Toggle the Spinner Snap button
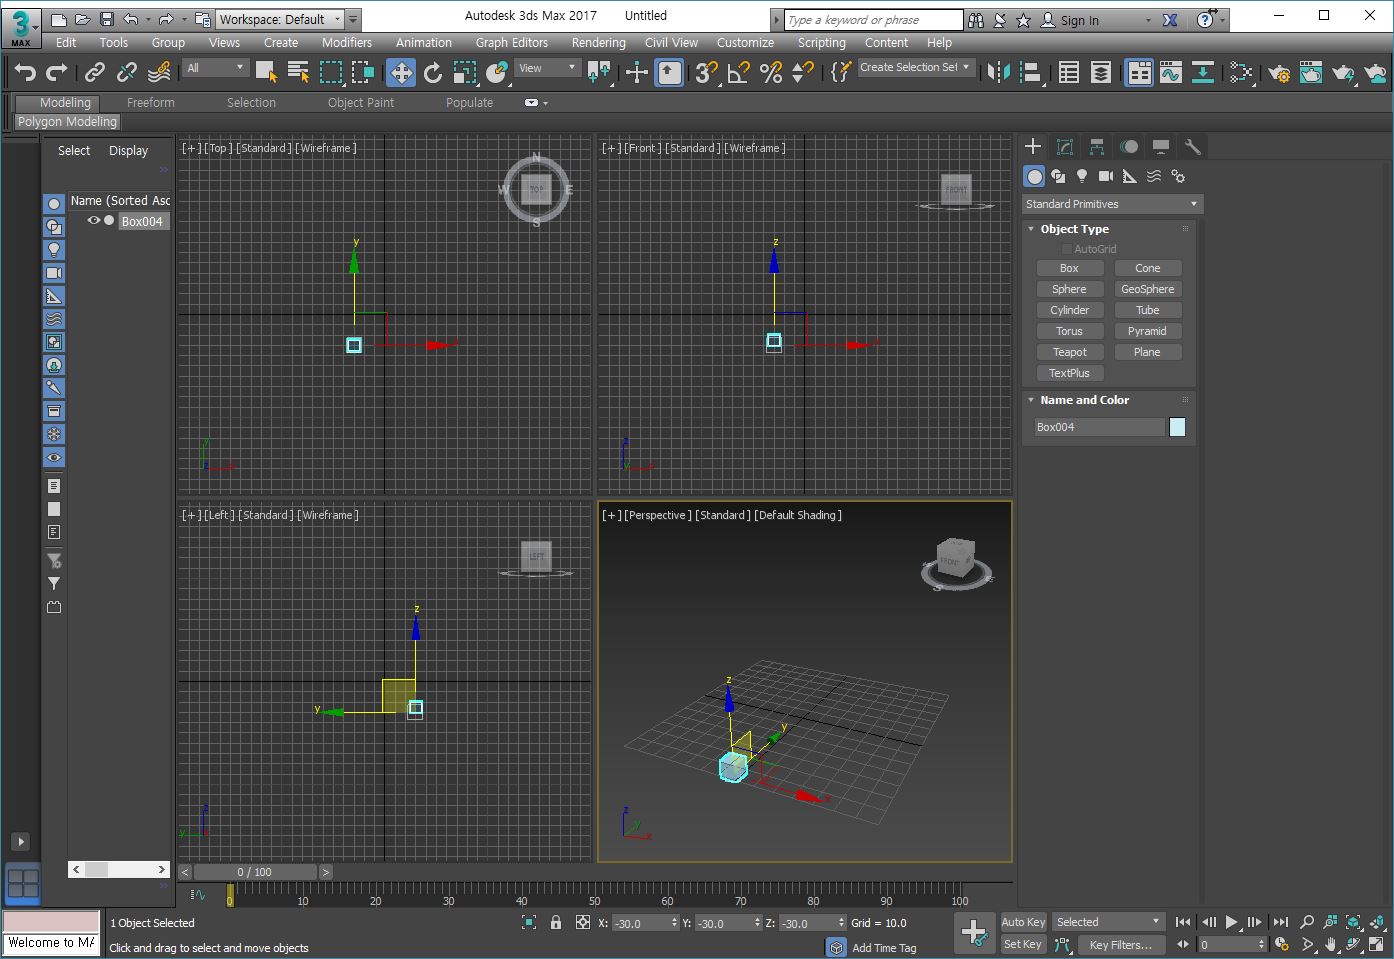The width and height of the screenshot is (1394, 959). (x=803, y=72)
